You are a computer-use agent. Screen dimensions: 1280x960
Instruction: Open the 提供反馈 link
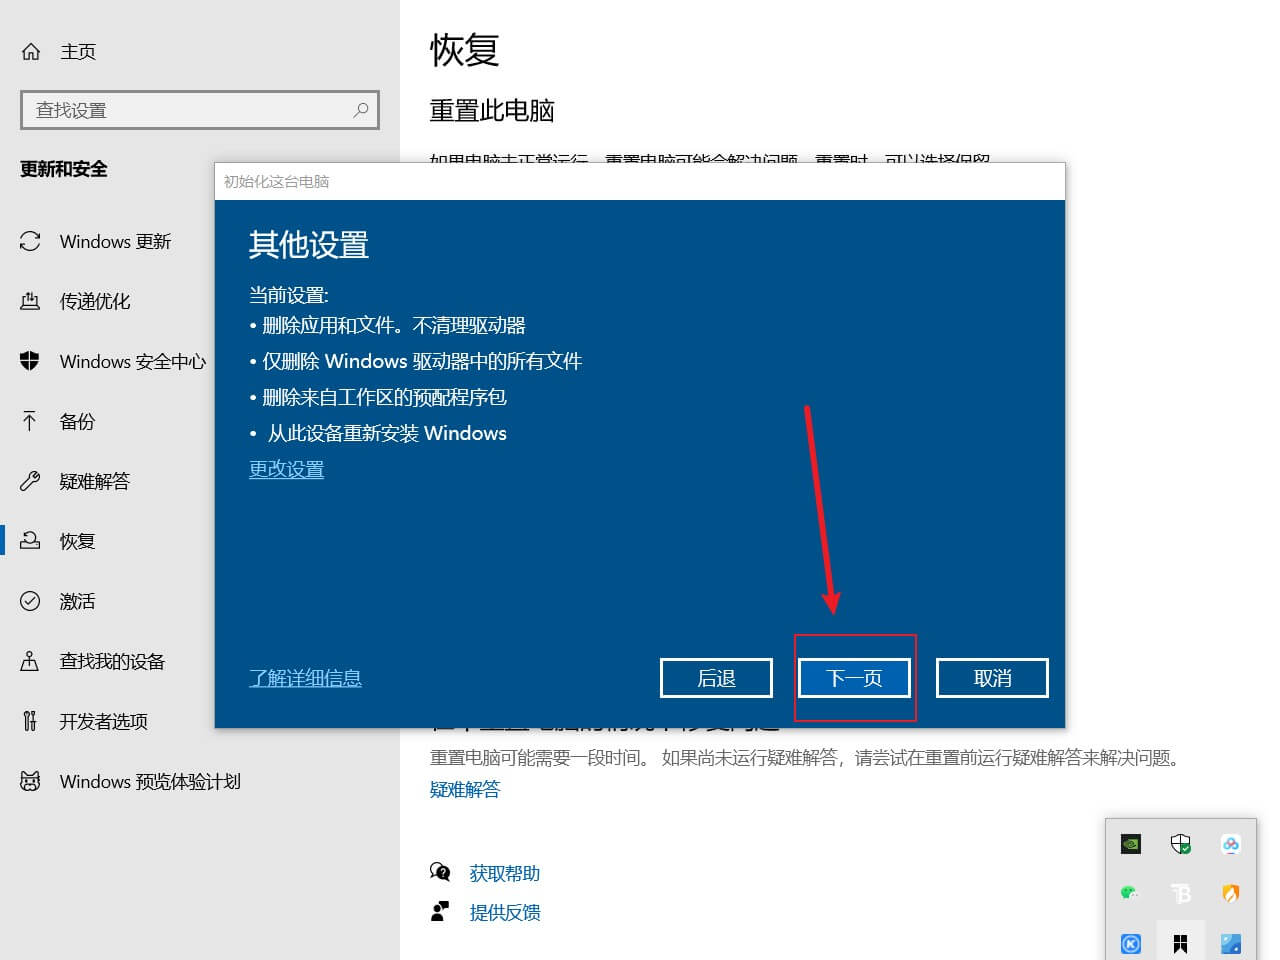pos(505,912)
